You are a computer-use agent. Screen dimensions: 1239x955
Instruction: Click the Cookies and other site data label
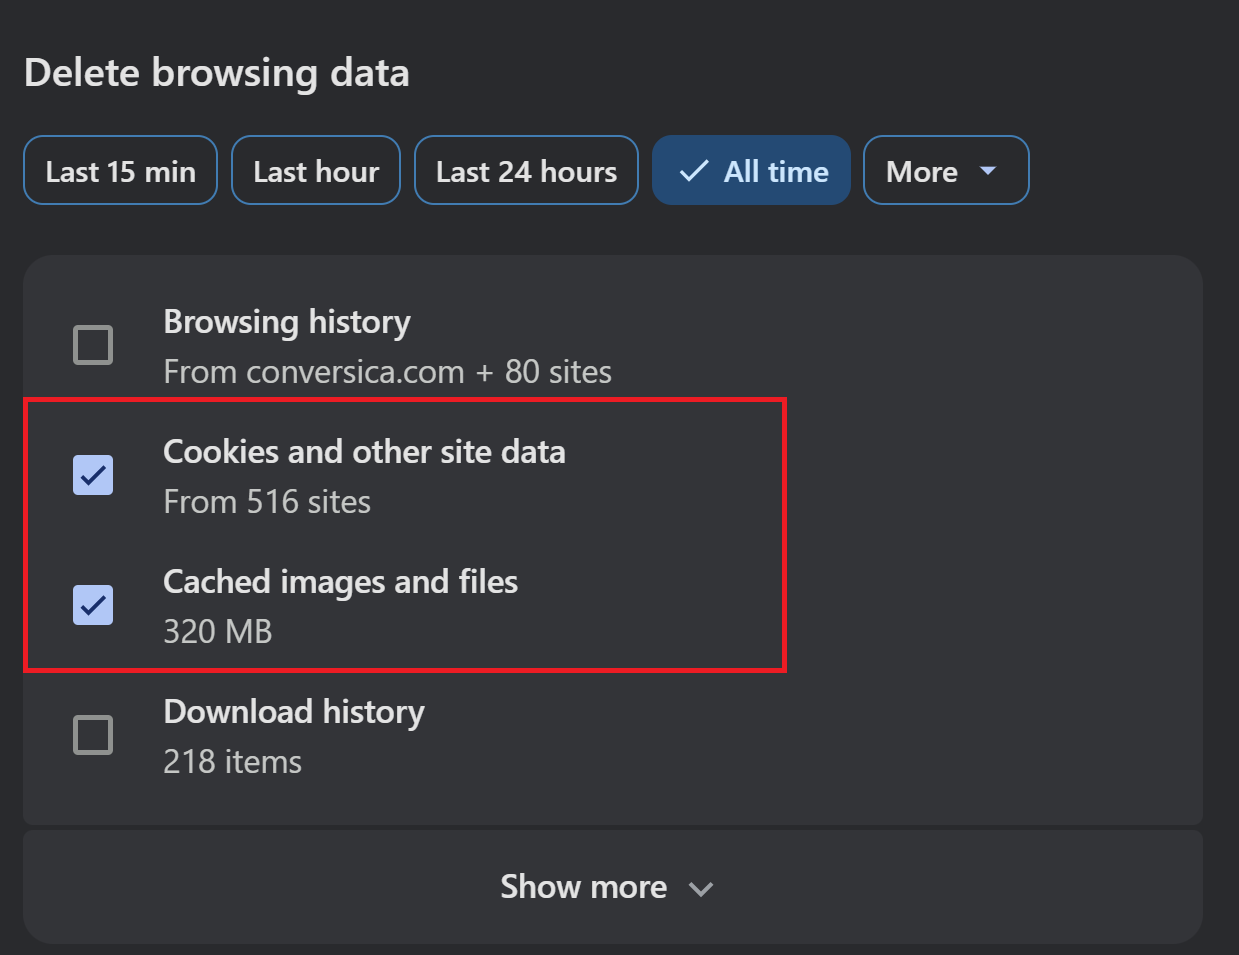pos(364,452)
